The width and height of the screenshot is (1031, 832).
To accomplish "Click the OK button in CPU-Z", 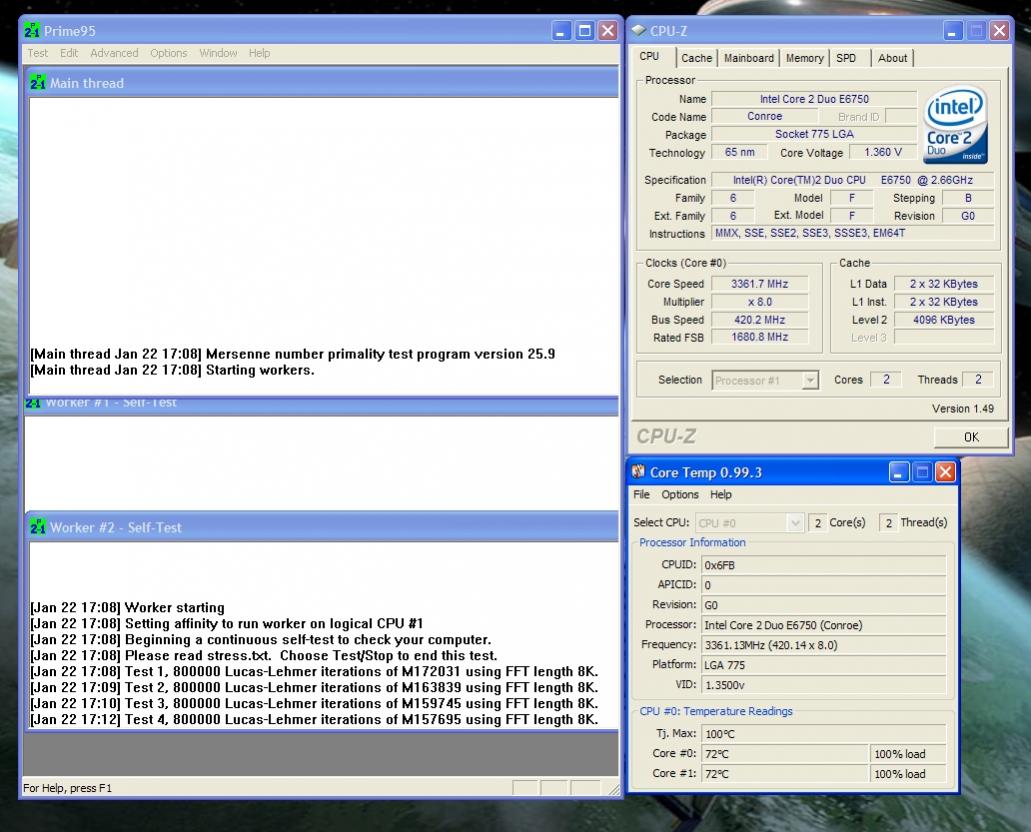I will click(x=971, y=437).
